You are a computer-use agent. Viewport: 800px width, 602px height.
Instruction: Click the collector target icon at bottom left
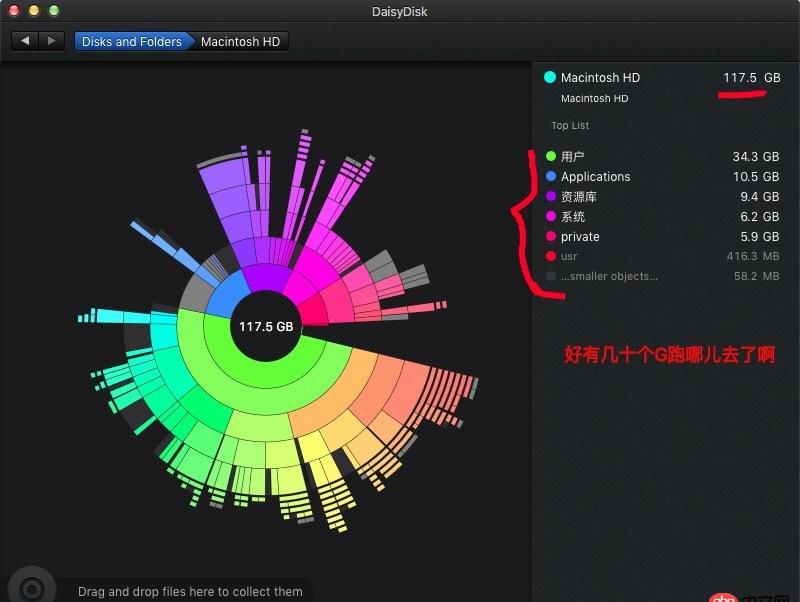pos(32,589)
